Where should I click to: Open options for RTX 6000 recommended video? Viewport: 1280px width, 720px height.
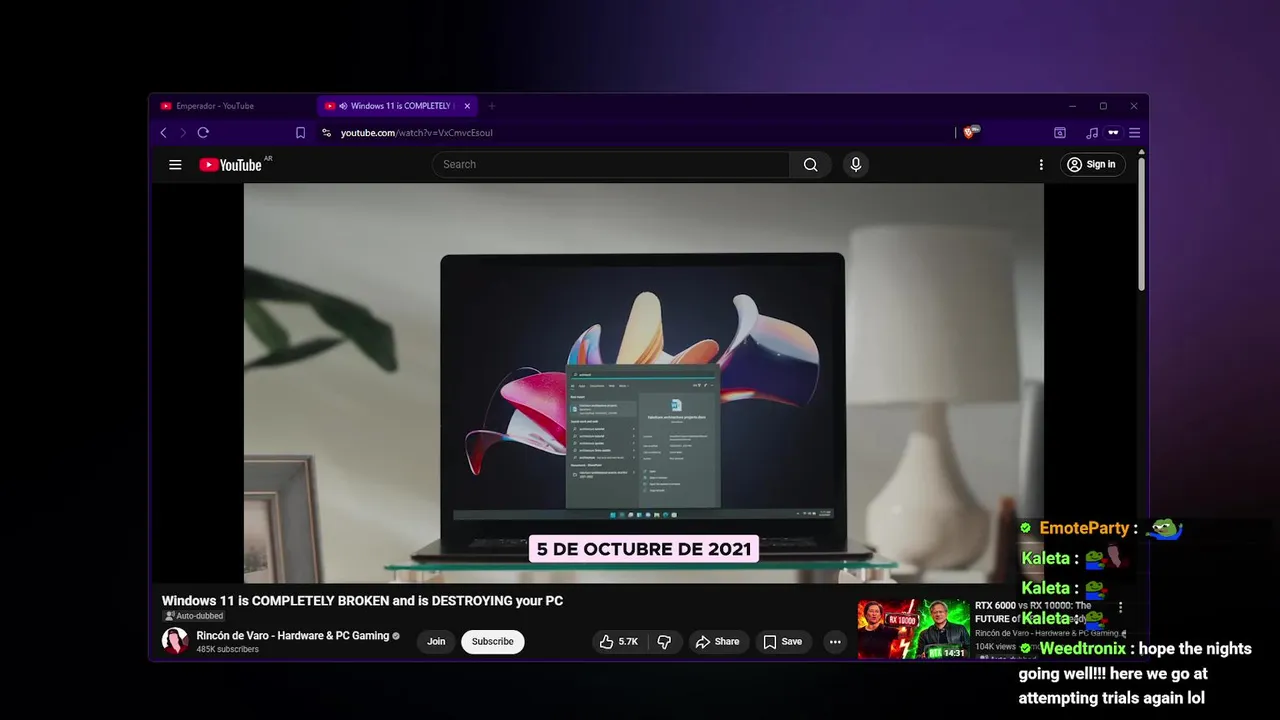coord(1120,607)
